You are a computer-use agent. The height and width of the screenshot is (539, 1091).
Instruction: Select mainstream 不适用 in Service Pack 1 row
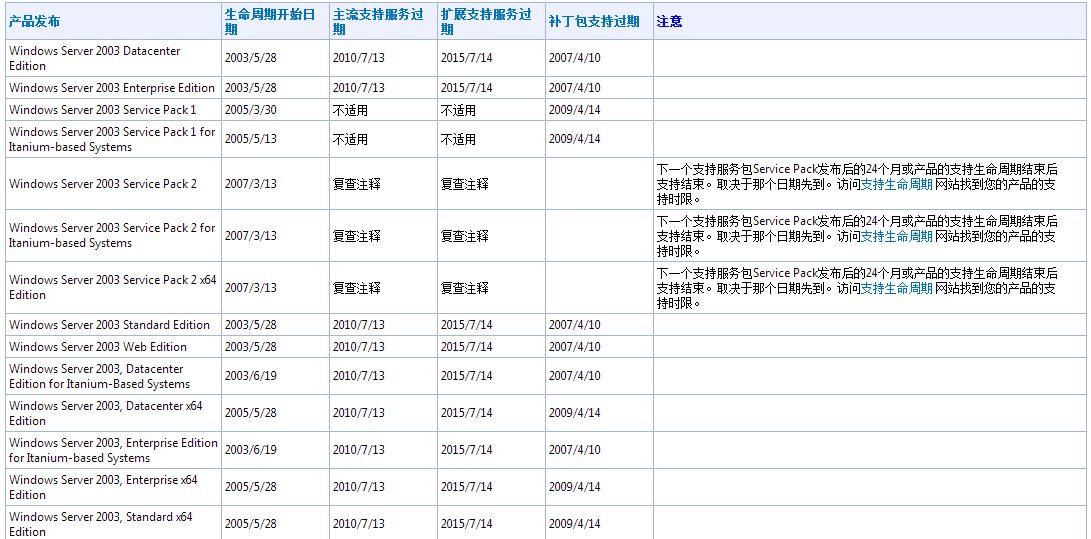(x=350, y=110)
